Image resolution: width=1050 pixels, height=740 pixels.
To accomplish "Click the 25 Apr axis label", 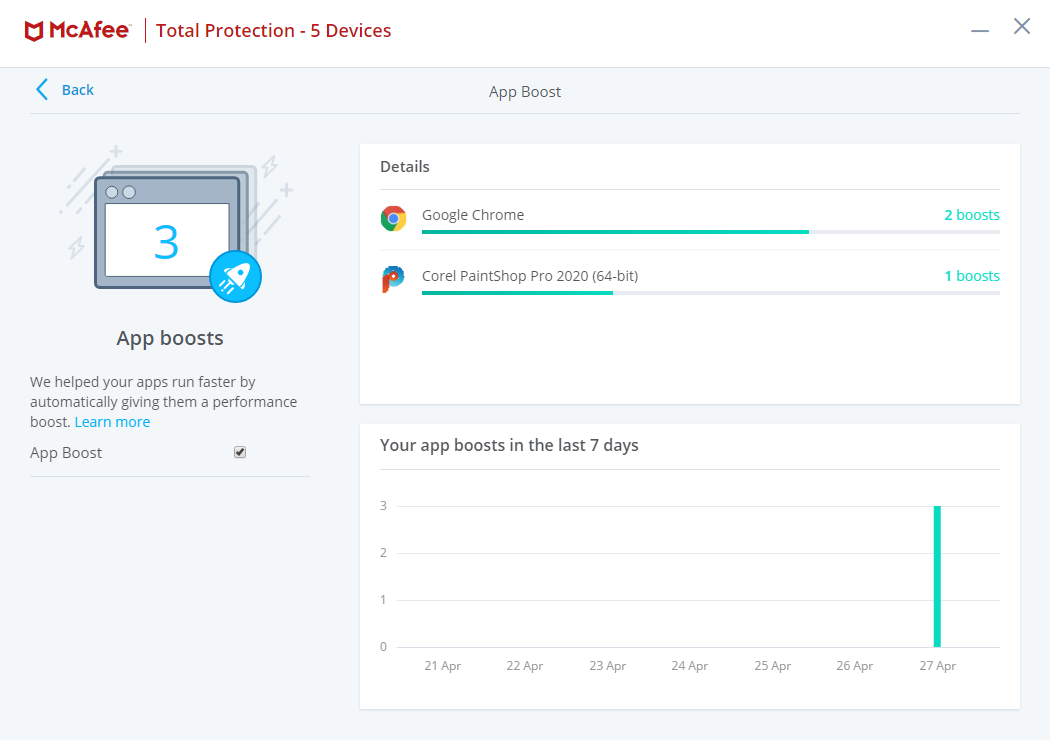I will click(x=773, y=666).
